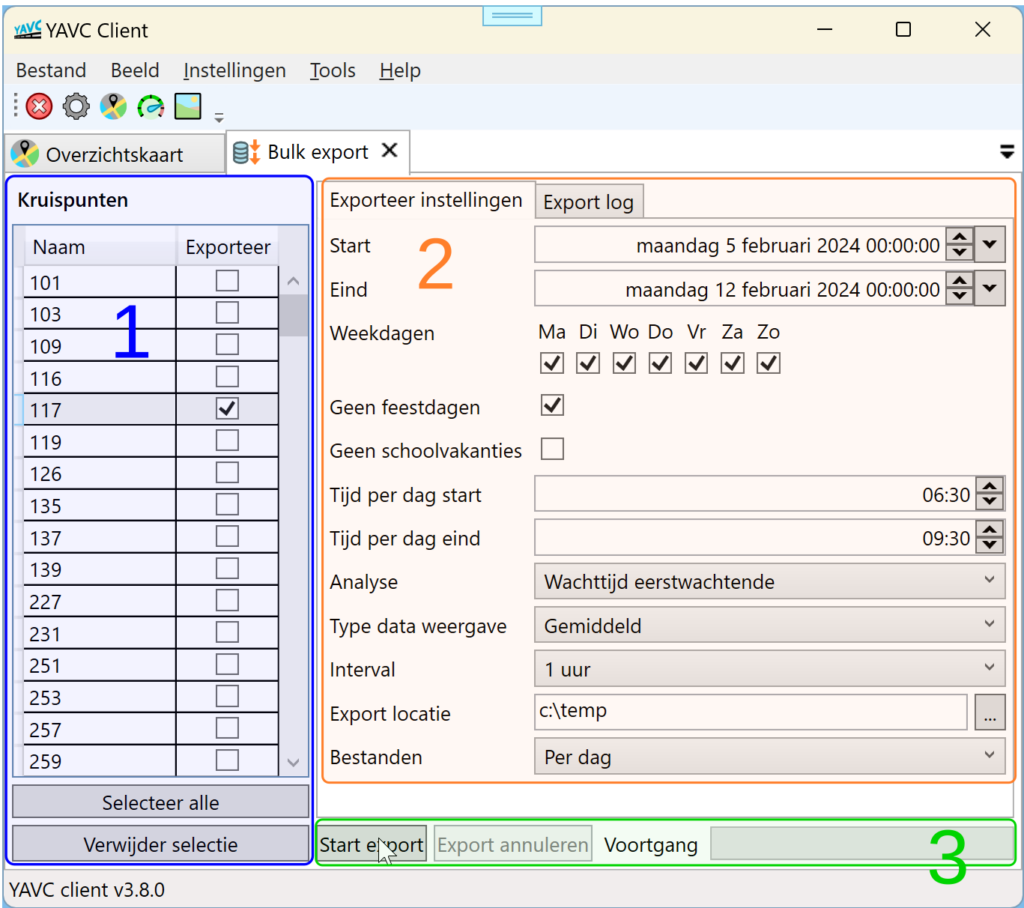Decrease the Eind date with its down arrow
1024x908 pixels.
(x=959, y=297)
